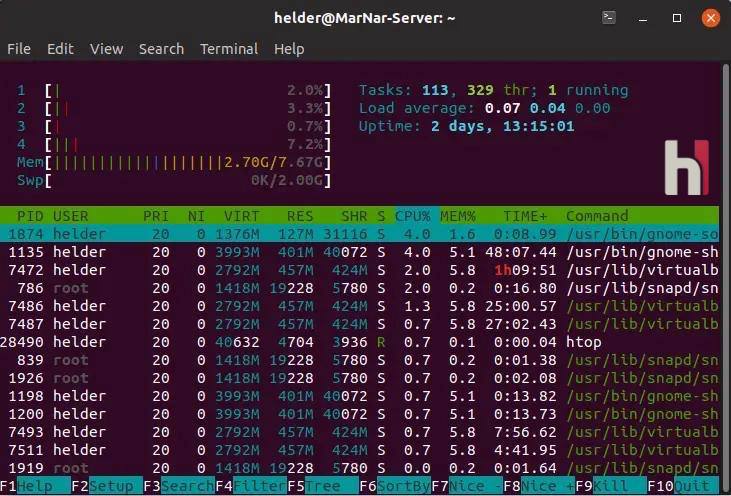This screenshot has width=731, height=496.
Task: Click time value 1h09:51
Action: (x=525, y=270)
